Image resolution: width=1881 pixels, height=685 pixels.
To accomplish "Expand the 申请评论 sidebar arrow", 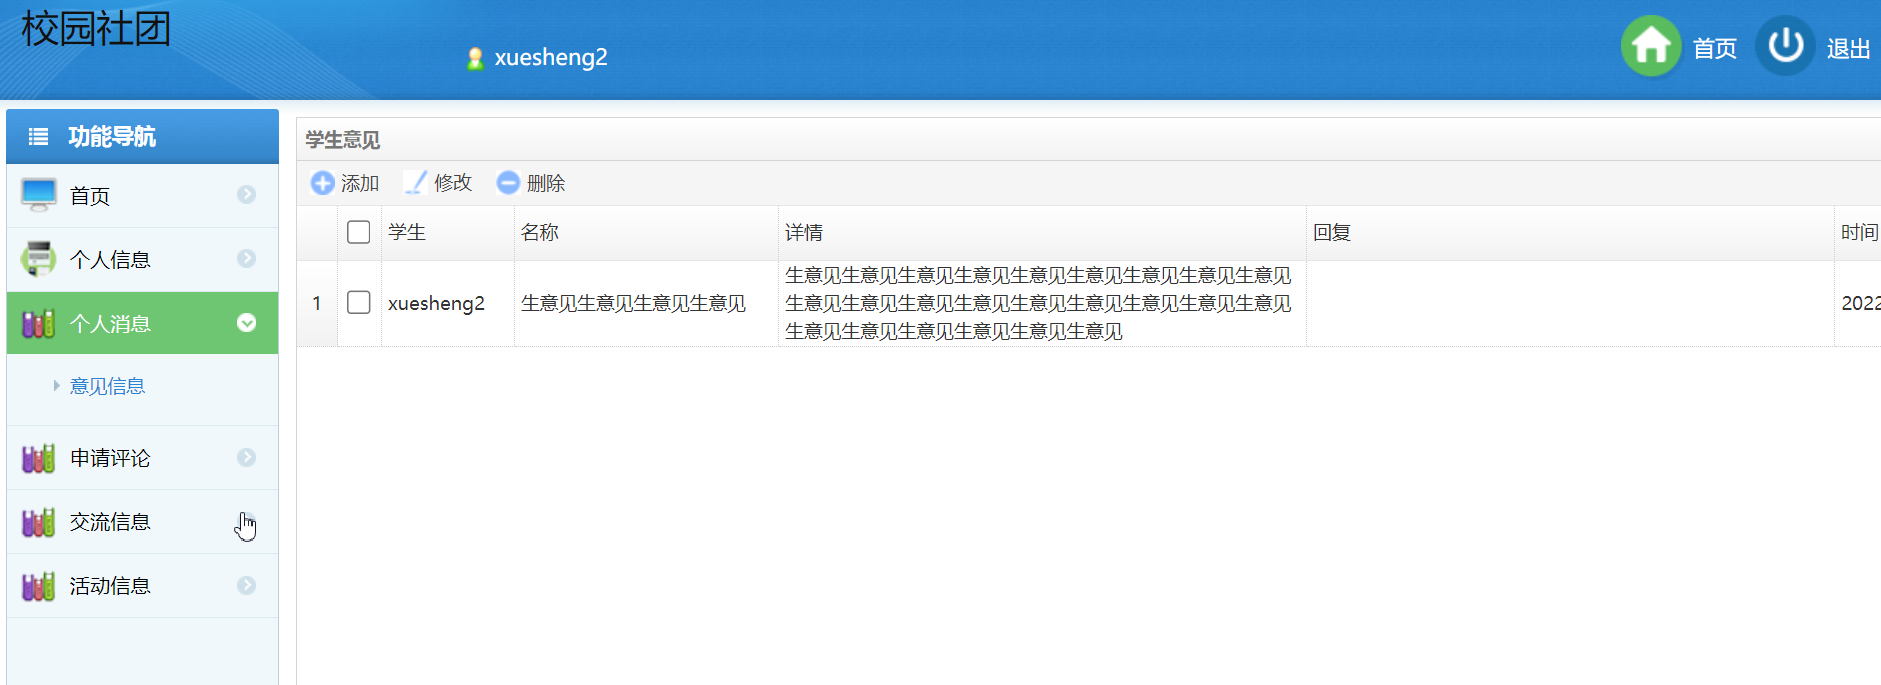I will pyautogui.click(x=246, y=457).
